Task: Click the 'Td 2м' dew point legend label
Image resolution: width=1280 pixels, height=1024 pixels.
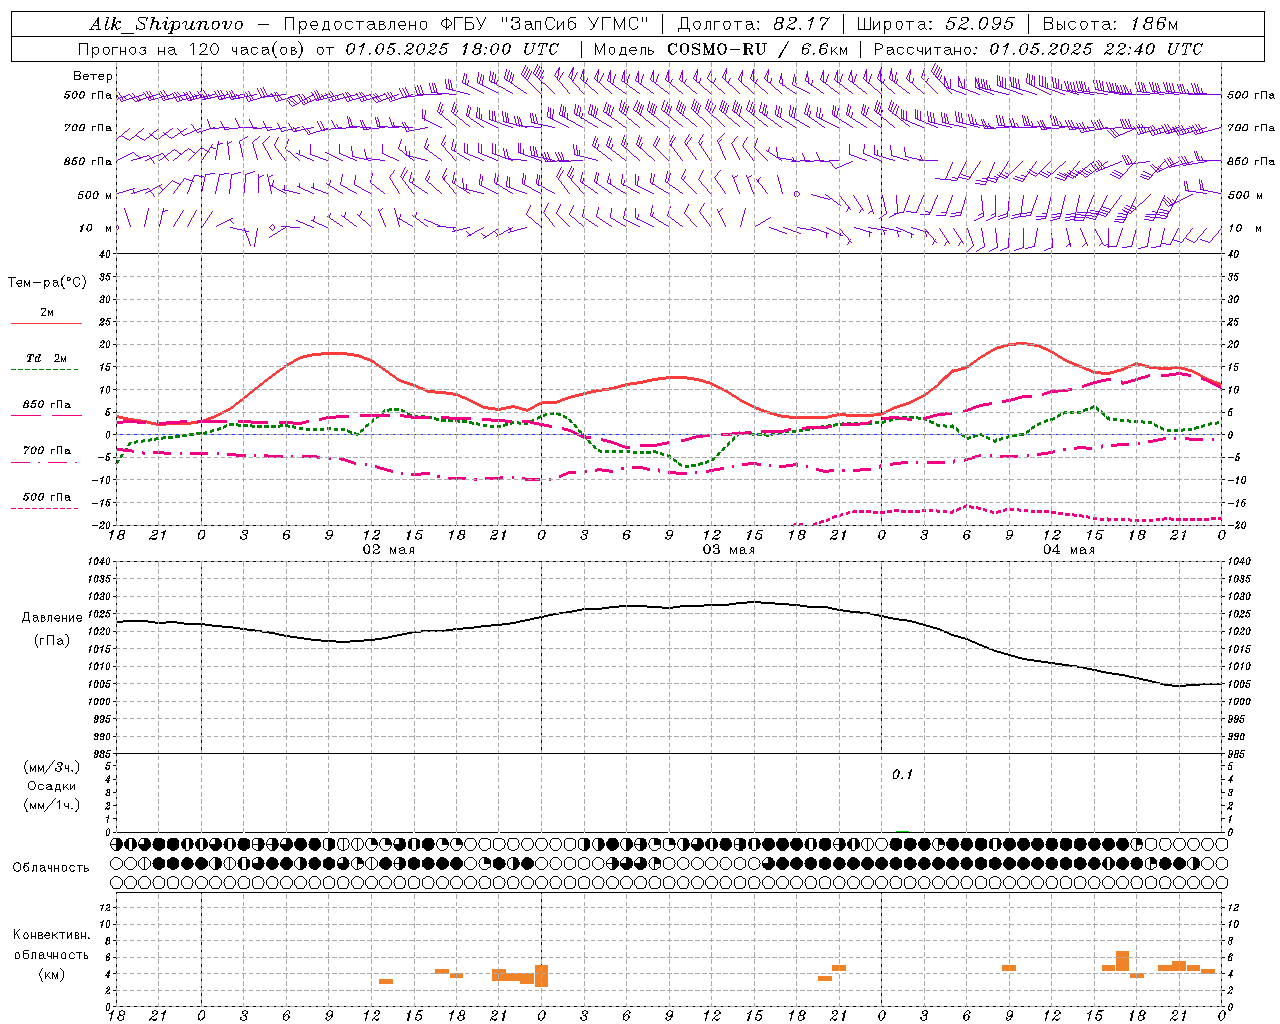Action: coord(47,358)
